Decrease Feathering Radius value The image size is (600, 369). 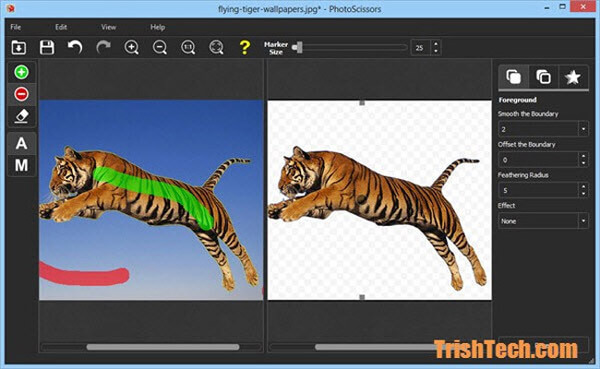(583, 194)
